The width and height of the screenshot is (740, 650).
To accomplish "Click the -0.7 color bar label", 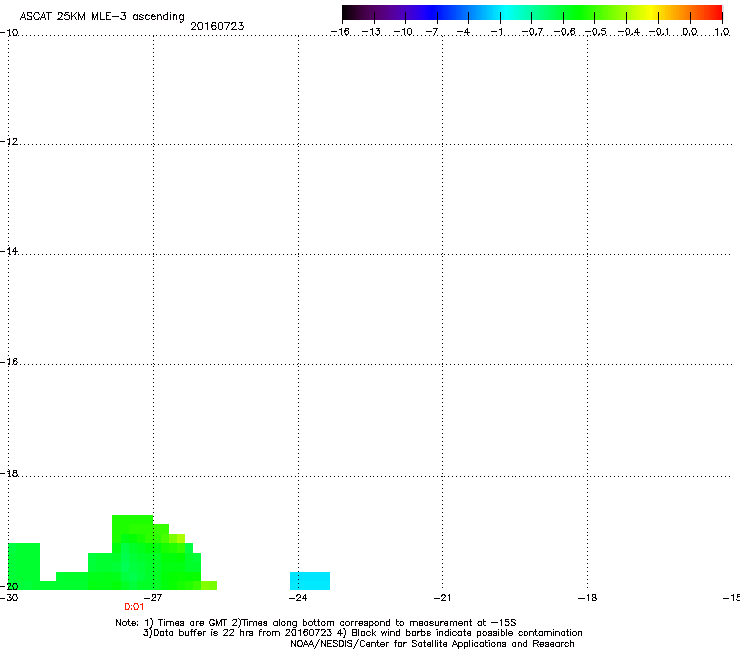I will pos(532,32).
